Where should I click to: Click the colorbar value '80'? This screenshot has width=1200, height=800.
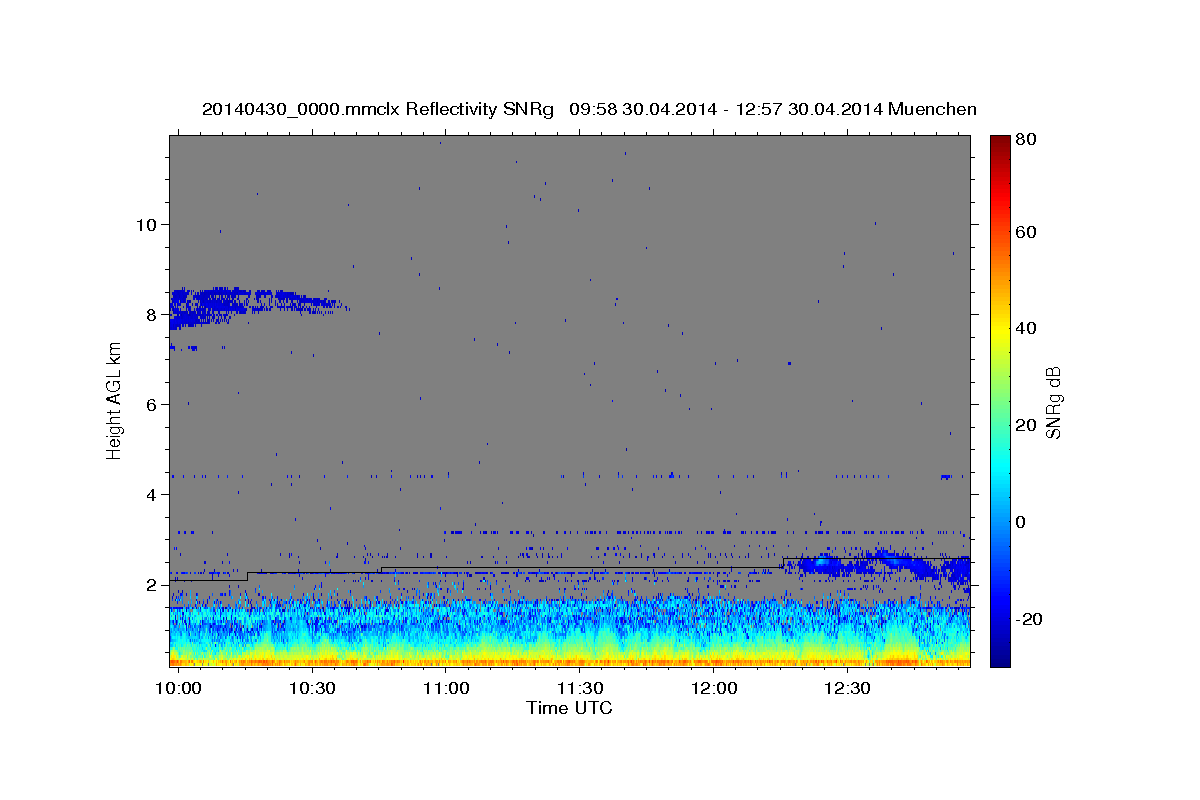click(x=1026, y=138)
